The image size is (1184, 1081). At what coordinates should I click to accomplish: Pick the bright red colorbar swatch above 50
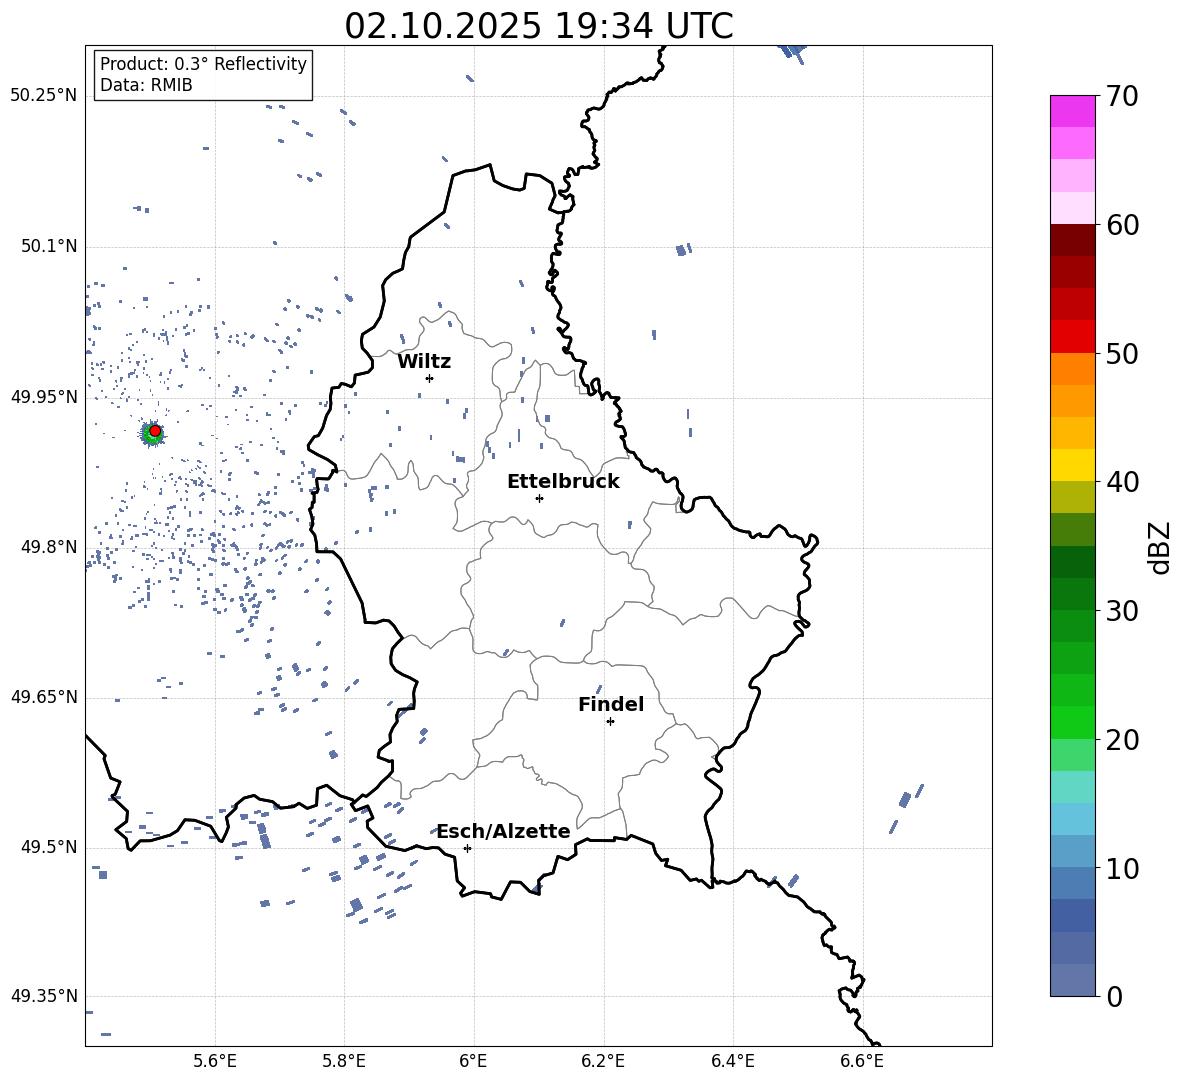point(1072,336)
